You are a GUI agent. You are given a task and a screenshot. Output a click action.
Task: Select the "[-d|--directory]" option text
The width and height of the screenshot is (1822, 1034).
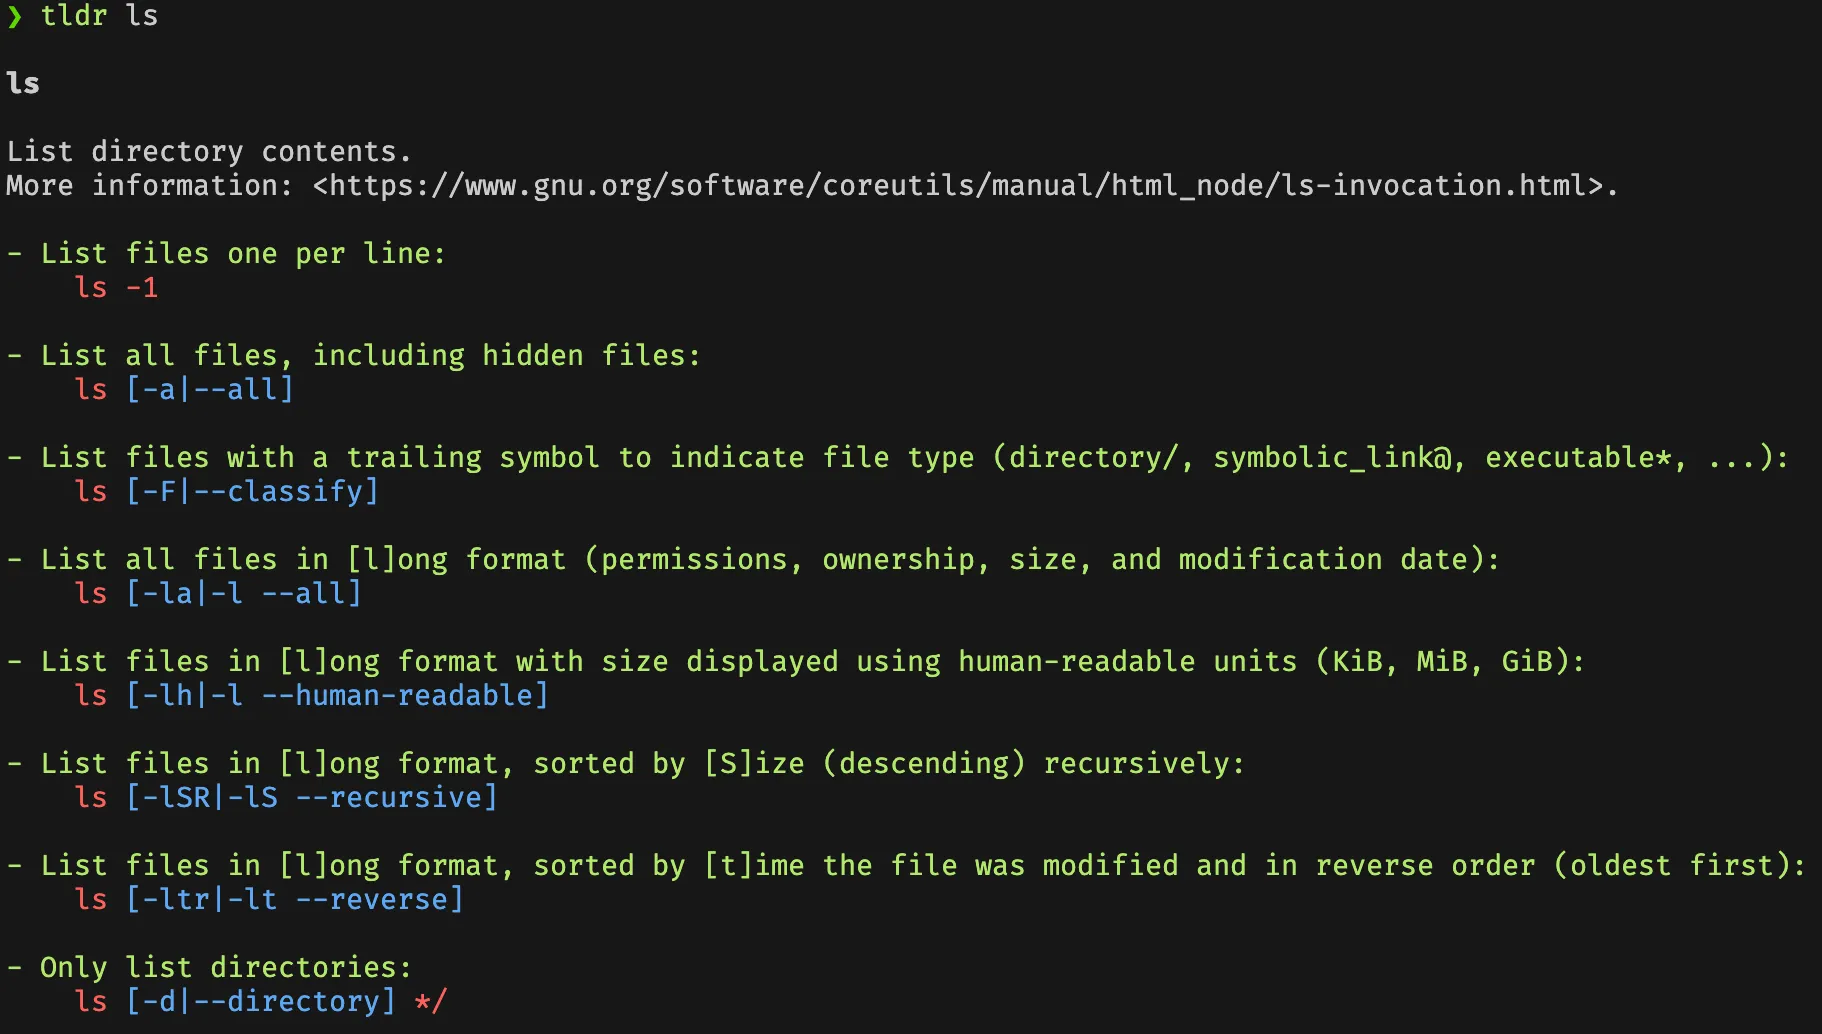pyautogui.click(x=260, y=1002)
